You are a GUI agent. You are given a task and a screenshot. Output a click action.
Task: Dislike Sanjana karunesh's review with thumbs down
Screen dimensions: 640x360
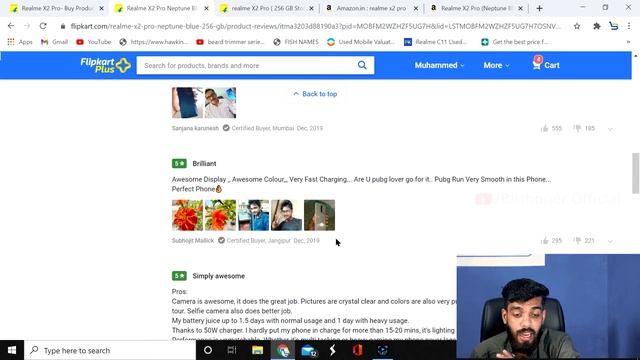pyautogui.click(x=577, y=129)
